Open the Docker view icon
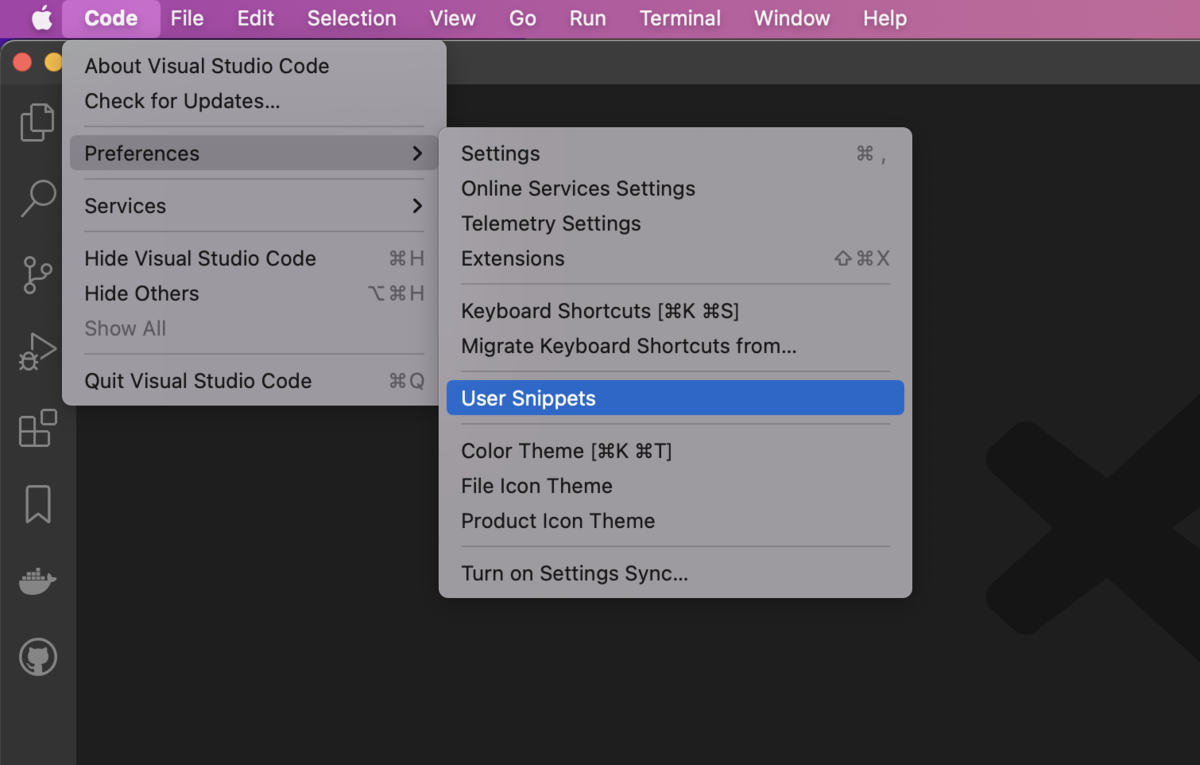Screen dimensions: 1200x765 click(38, 581)
